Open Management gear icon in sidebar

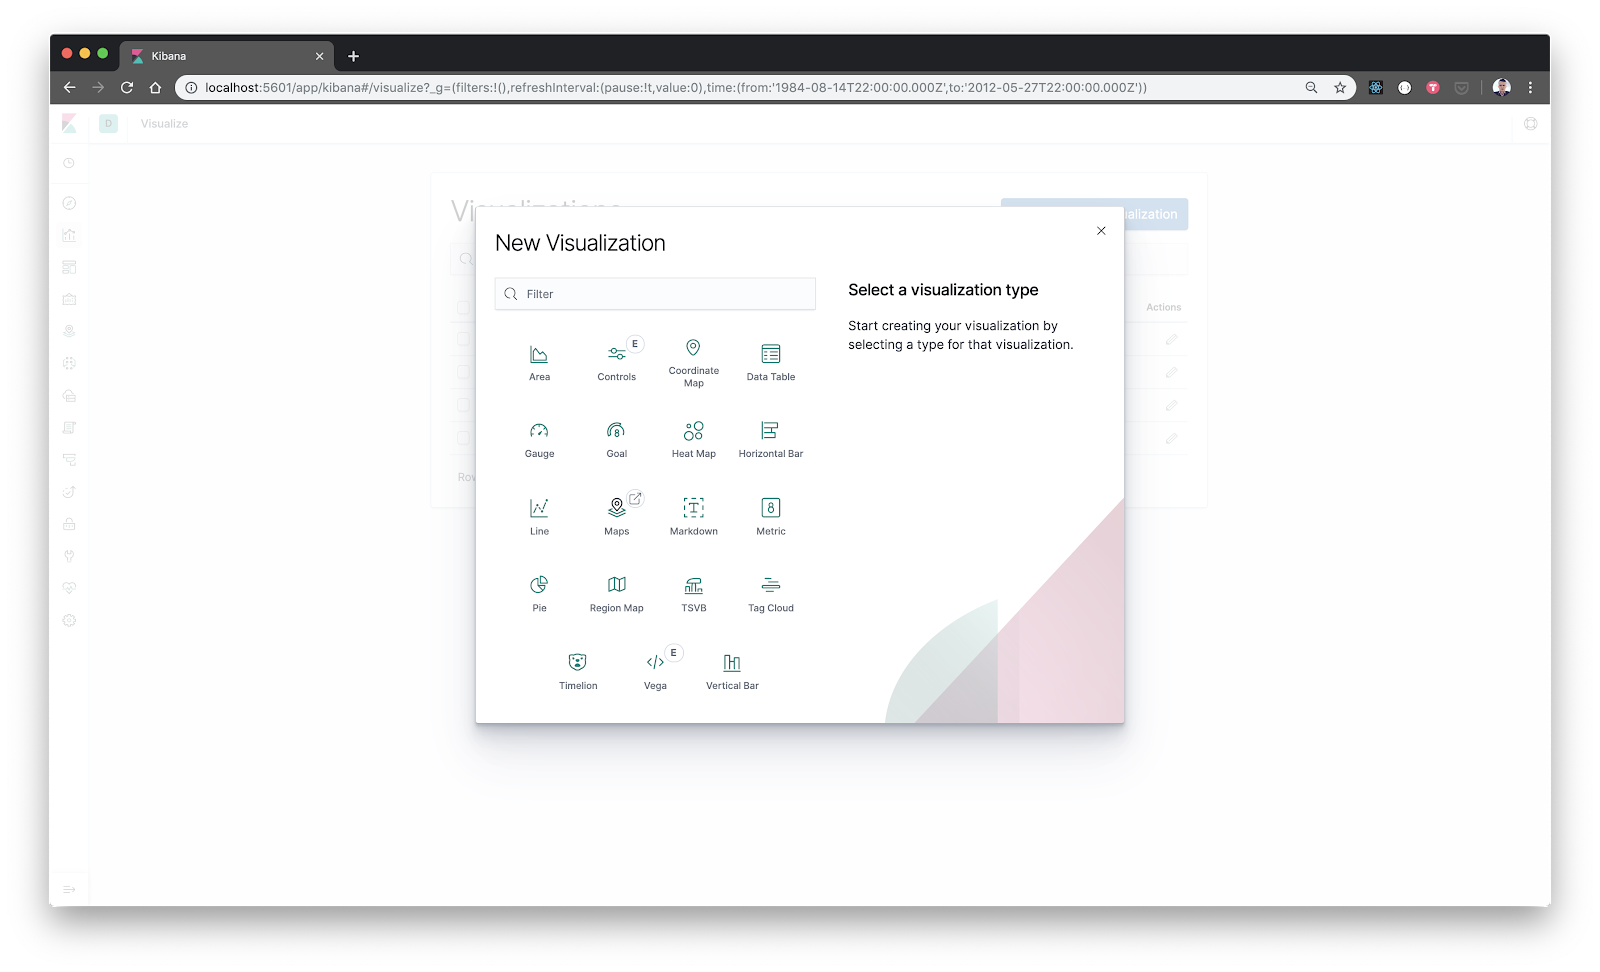coord(69,620)
